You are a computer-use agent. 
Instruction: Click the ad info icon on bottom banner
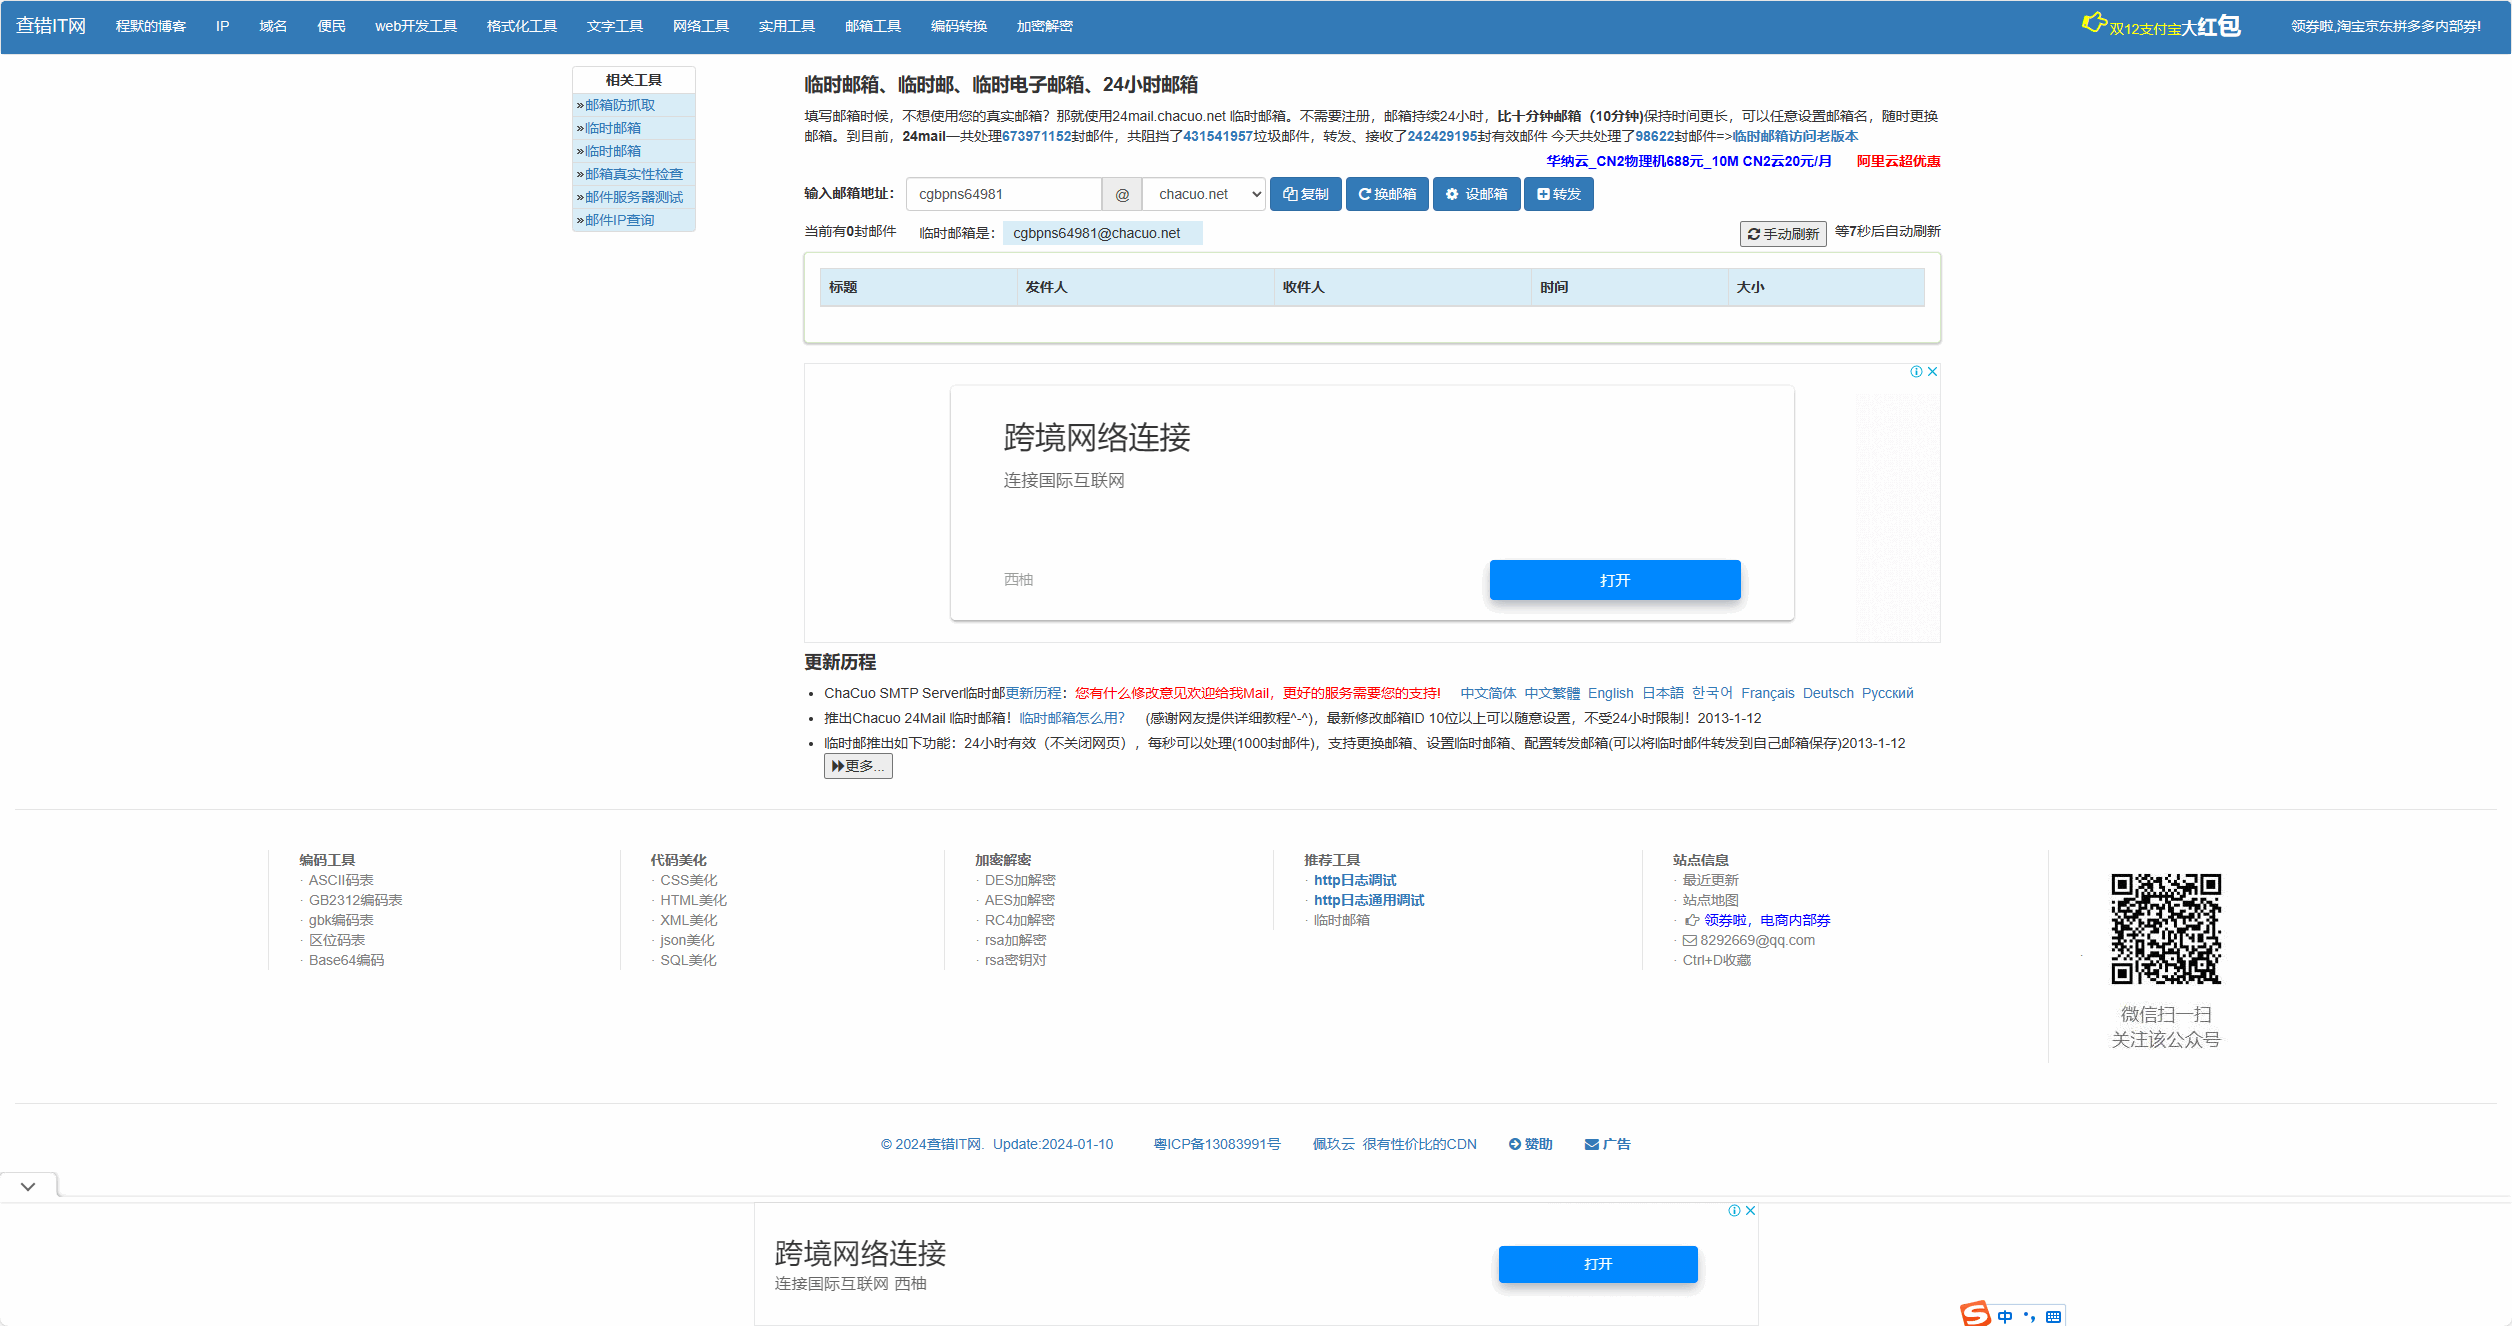tap(1734, 1211)
